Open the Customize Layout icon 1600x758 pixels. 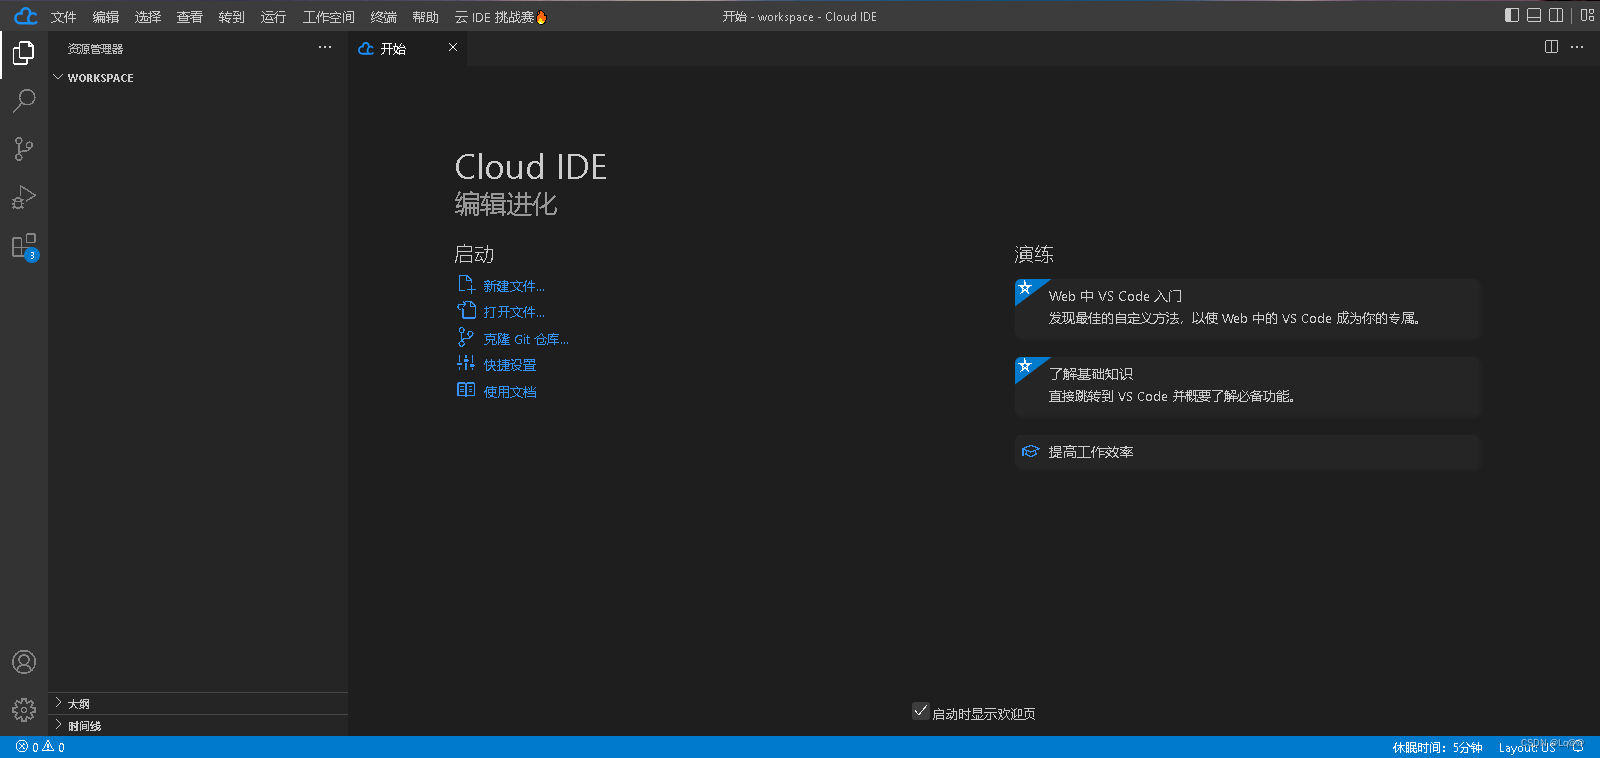pyautogui.click(x=1587, y=15)
